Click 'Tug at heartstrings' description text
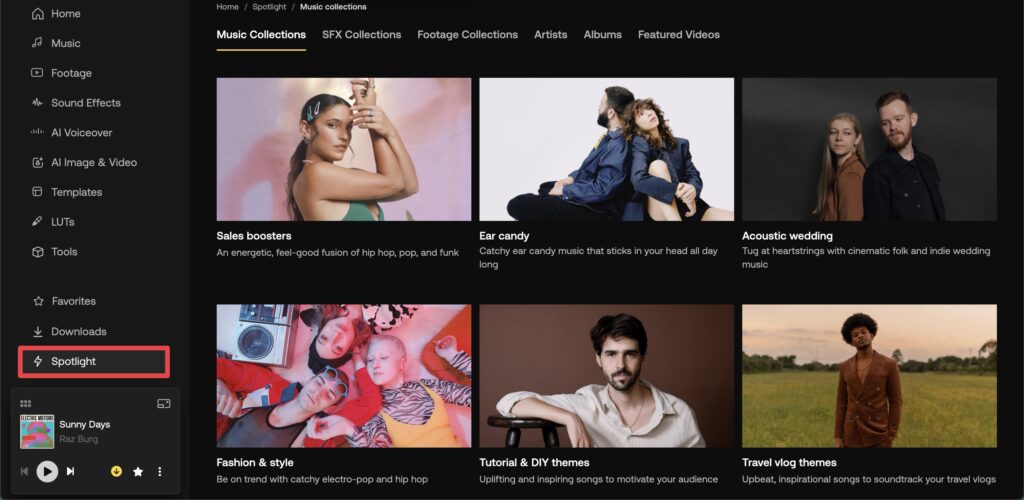 pos(866,258)
